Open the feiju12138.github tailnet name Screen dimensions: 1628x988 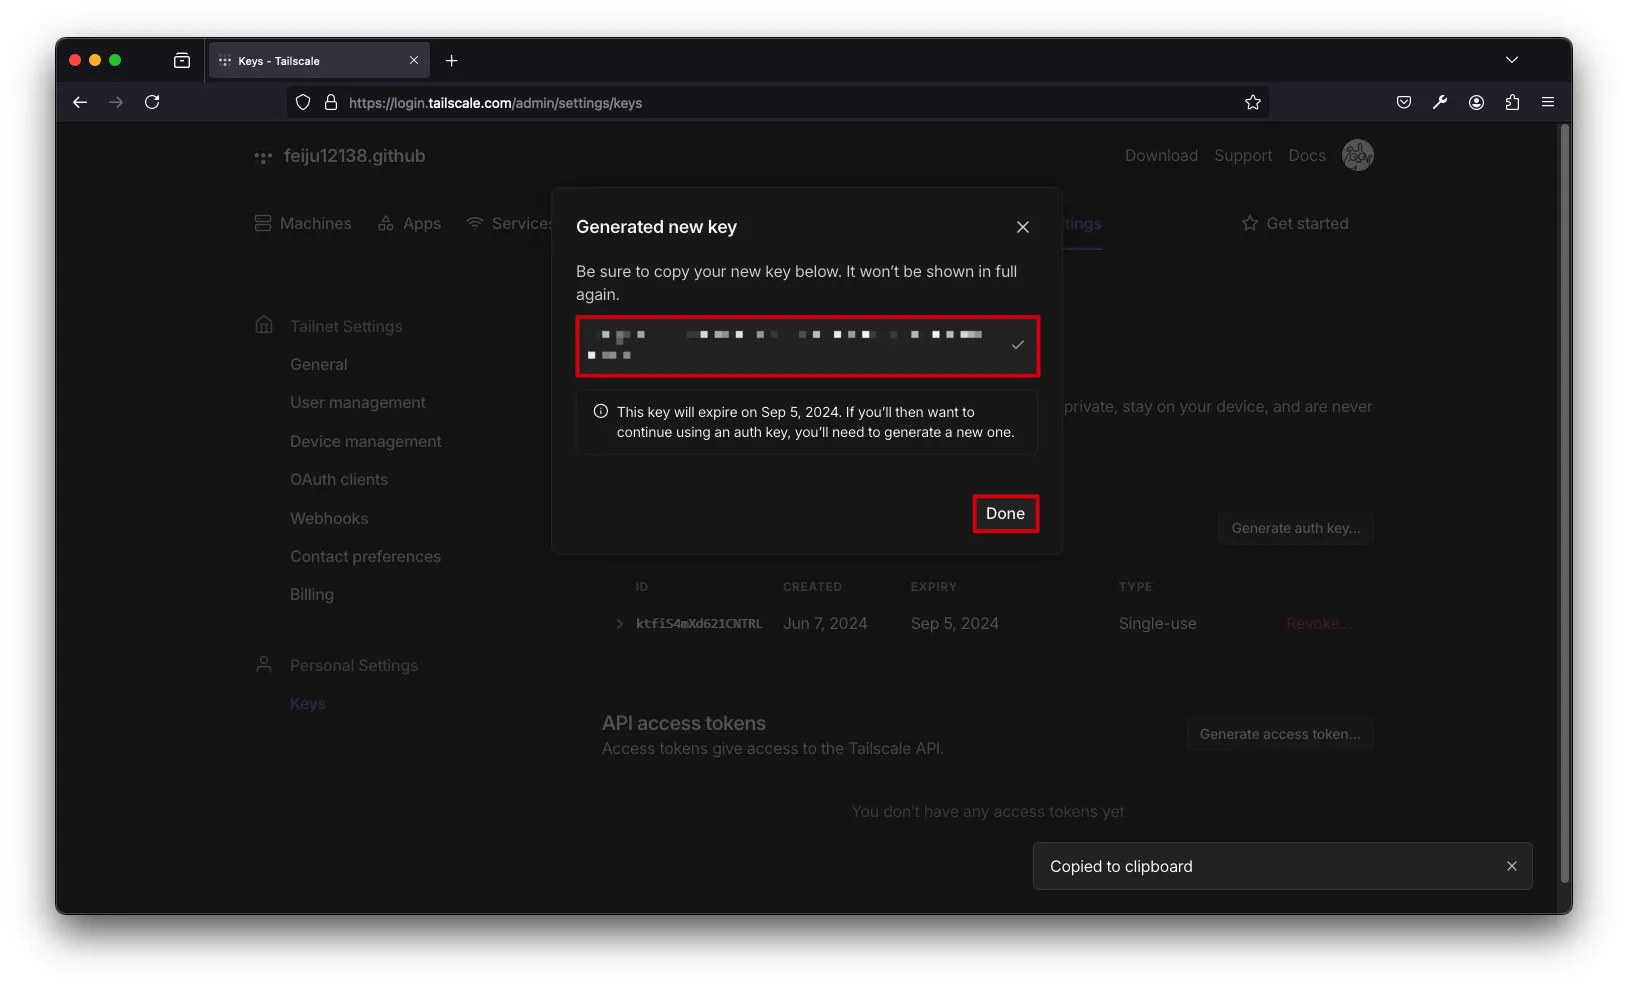coord(354,156)
